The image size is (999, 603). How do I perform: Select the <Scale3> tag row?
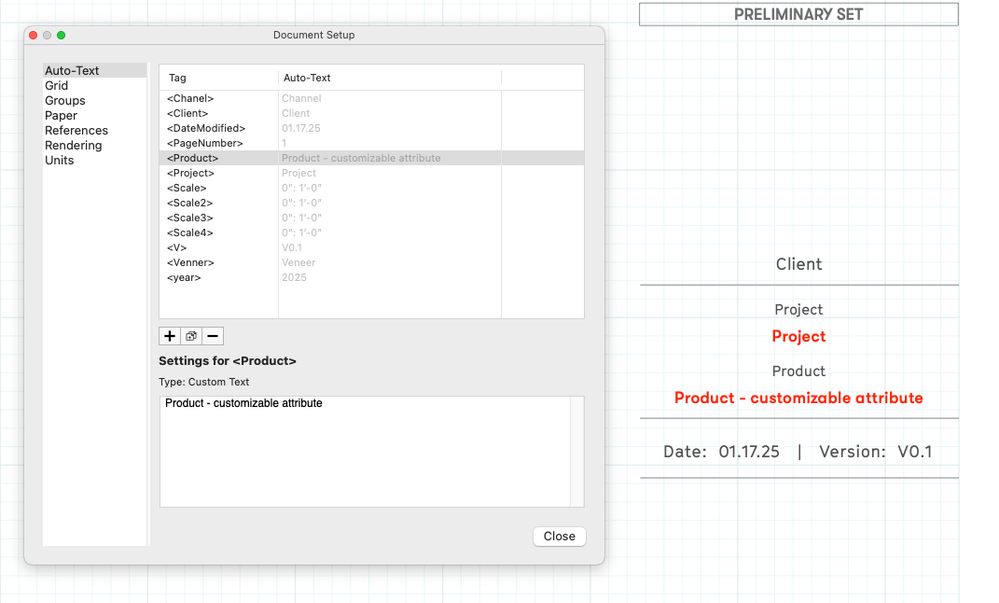371,218
